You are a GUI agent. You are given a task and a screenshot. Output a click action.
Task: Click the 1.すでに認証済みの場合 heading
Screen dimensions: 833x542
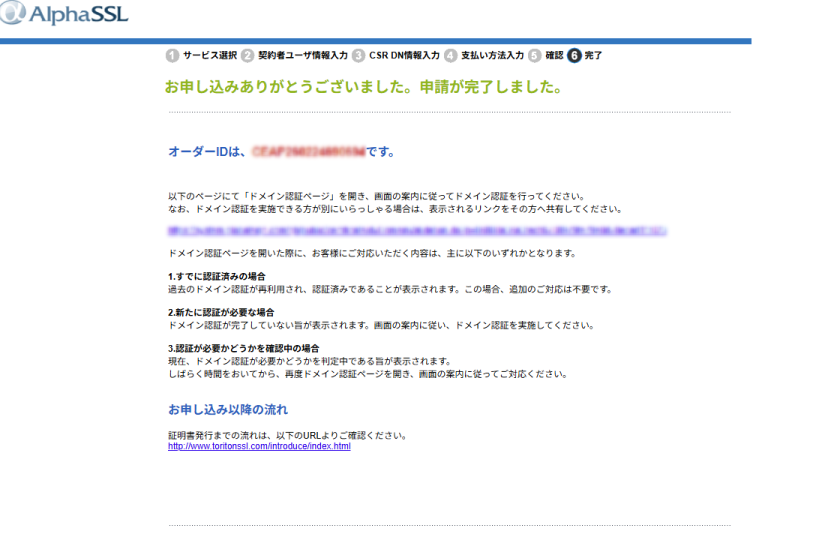pos(216,276)
